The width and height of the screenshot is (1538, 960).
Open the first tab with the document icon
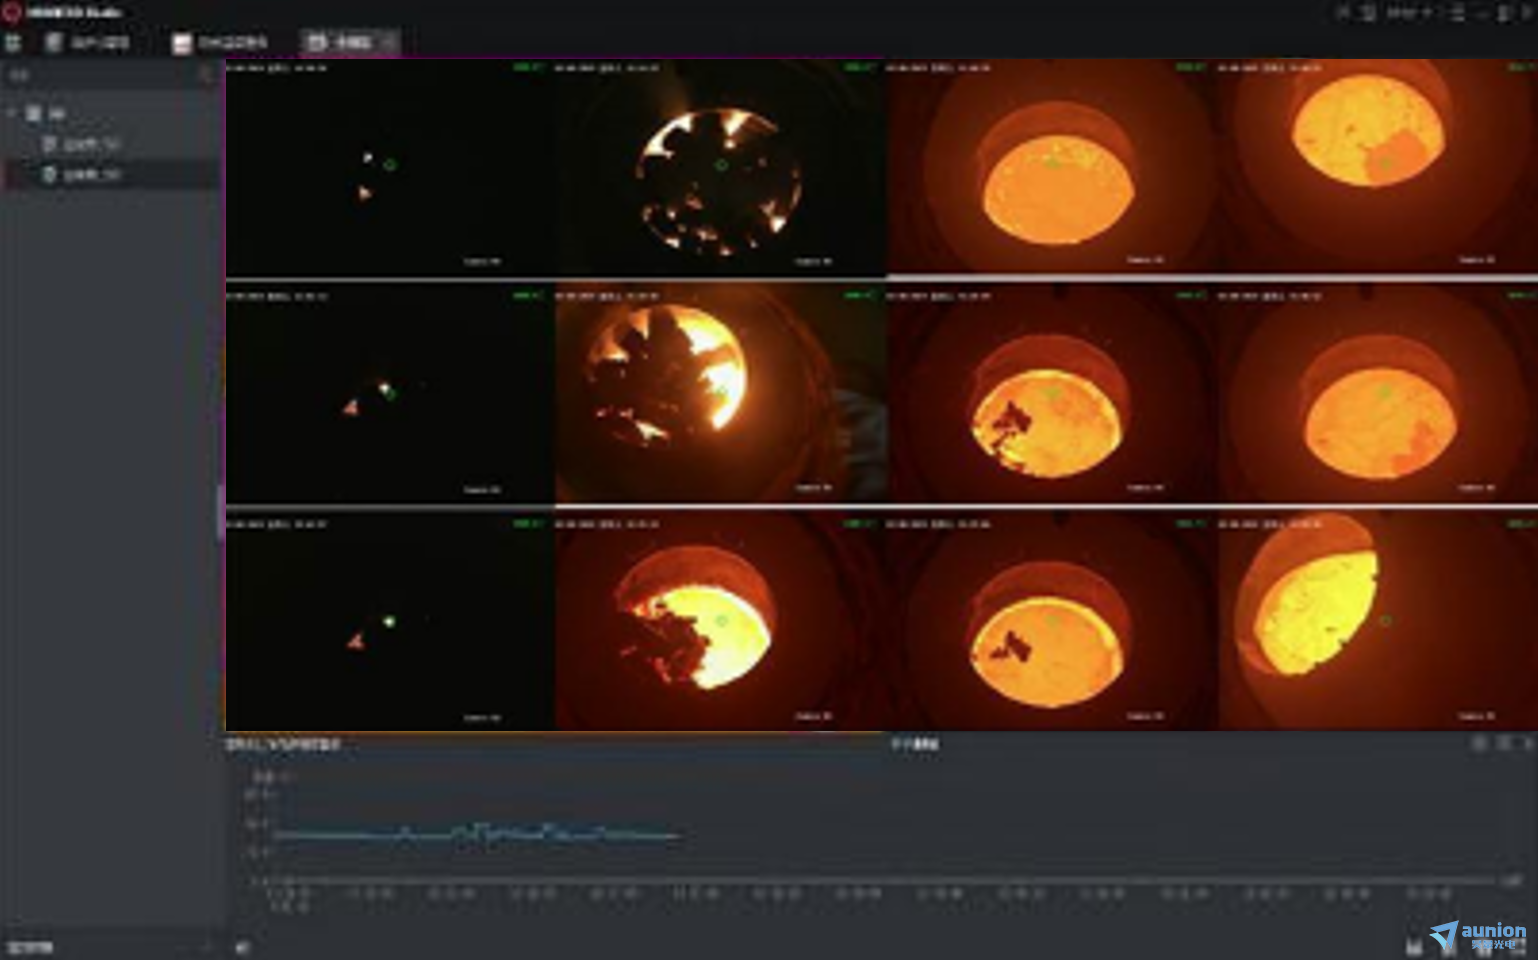tap(88, 42)
